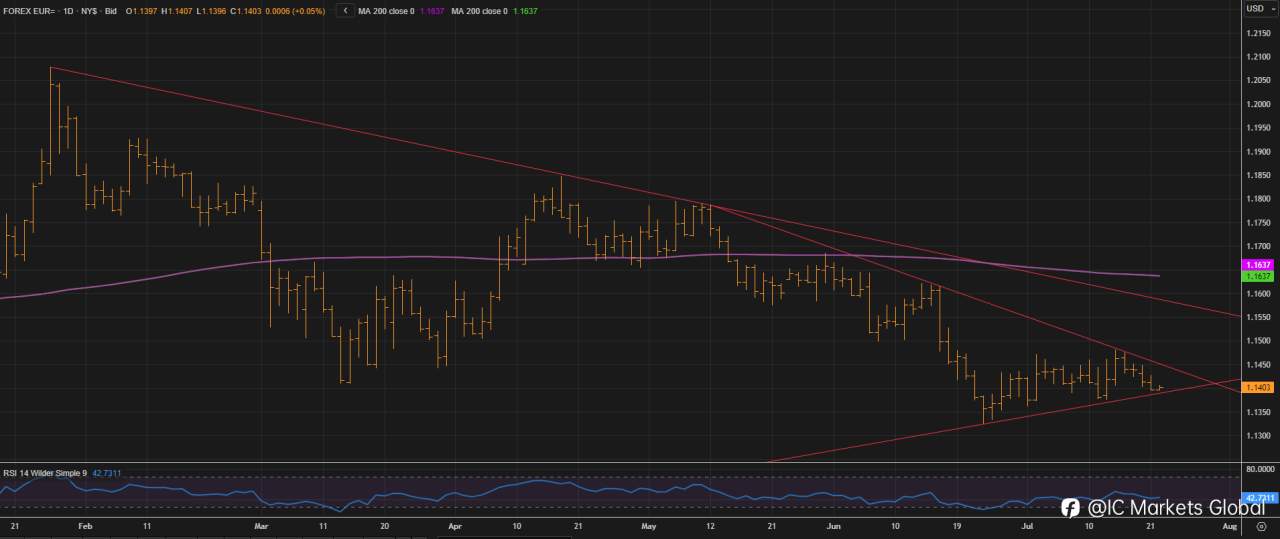Click the orange 1.1403 current price tag

pos(1256,387)
